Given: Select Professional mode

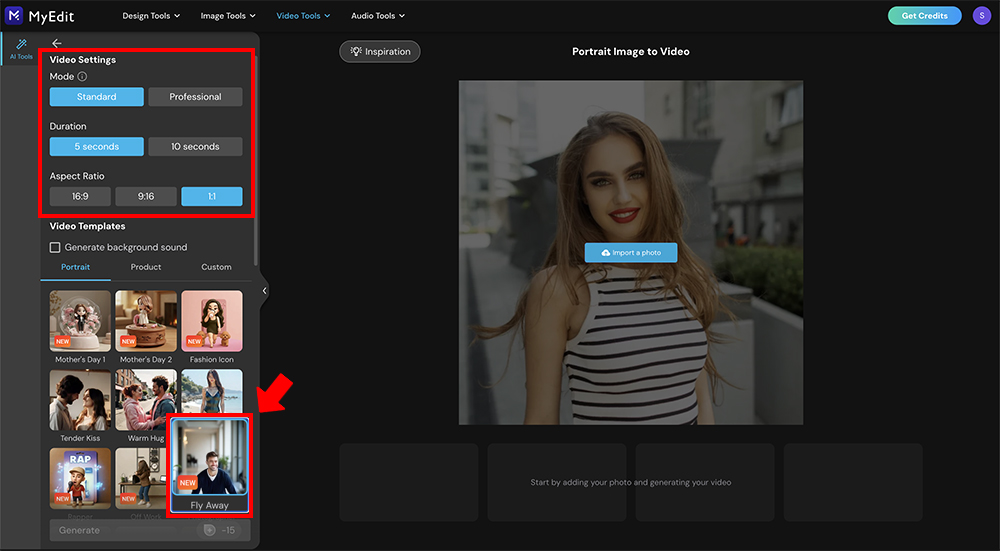Looking at the screenshot, I should (195, 97).
